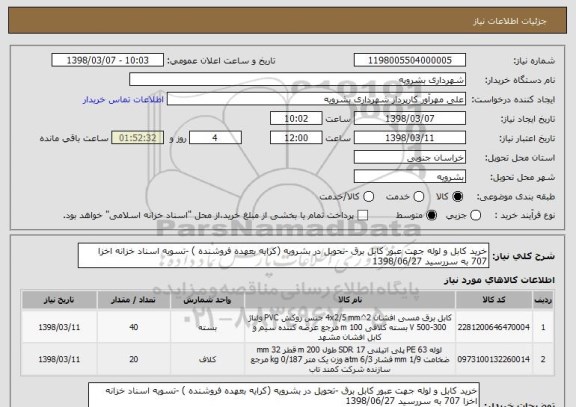
Task: Click the request creator name field
Action: (316, 99)
